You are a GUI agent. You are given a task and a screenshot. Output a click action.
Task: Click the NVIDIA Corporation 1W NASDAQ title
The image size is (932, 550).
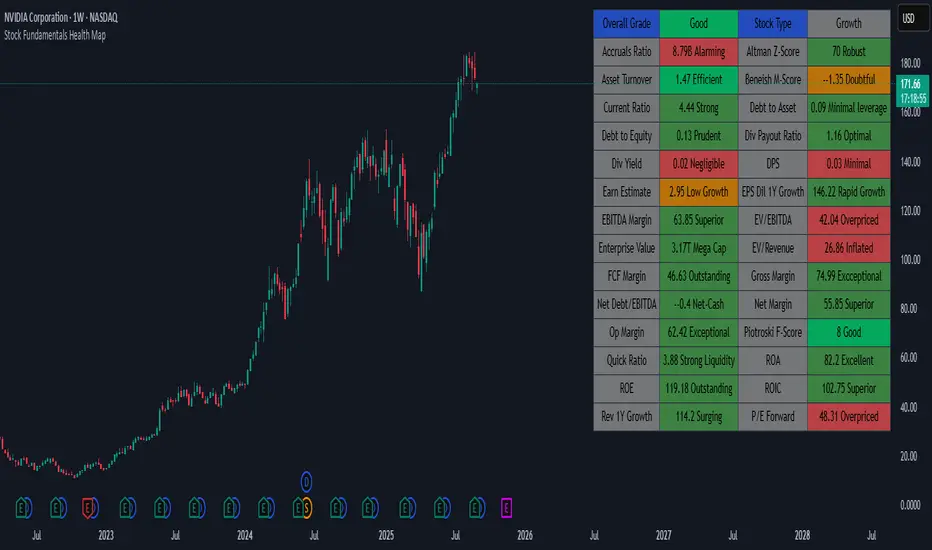[x=61, y=17]
